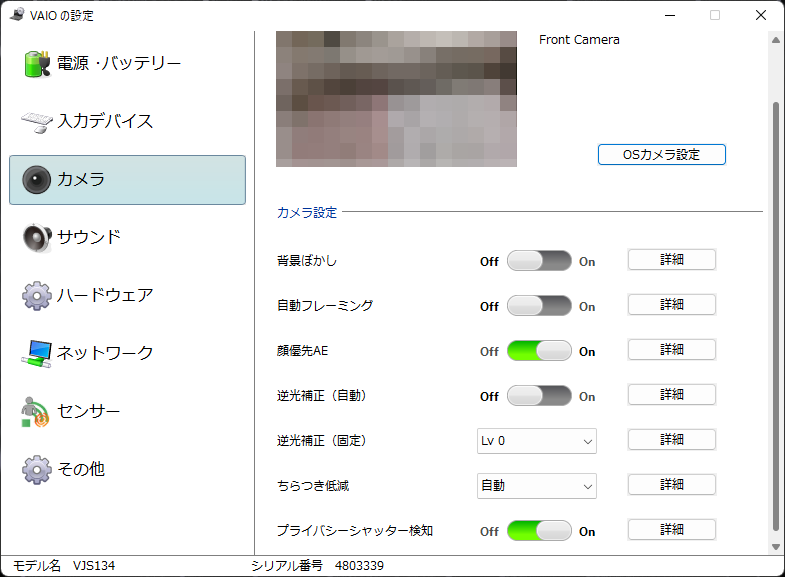The width and height of the screenshot is (785, 577).
Task: Switch to the サウンド section
Action: point(127,238)
